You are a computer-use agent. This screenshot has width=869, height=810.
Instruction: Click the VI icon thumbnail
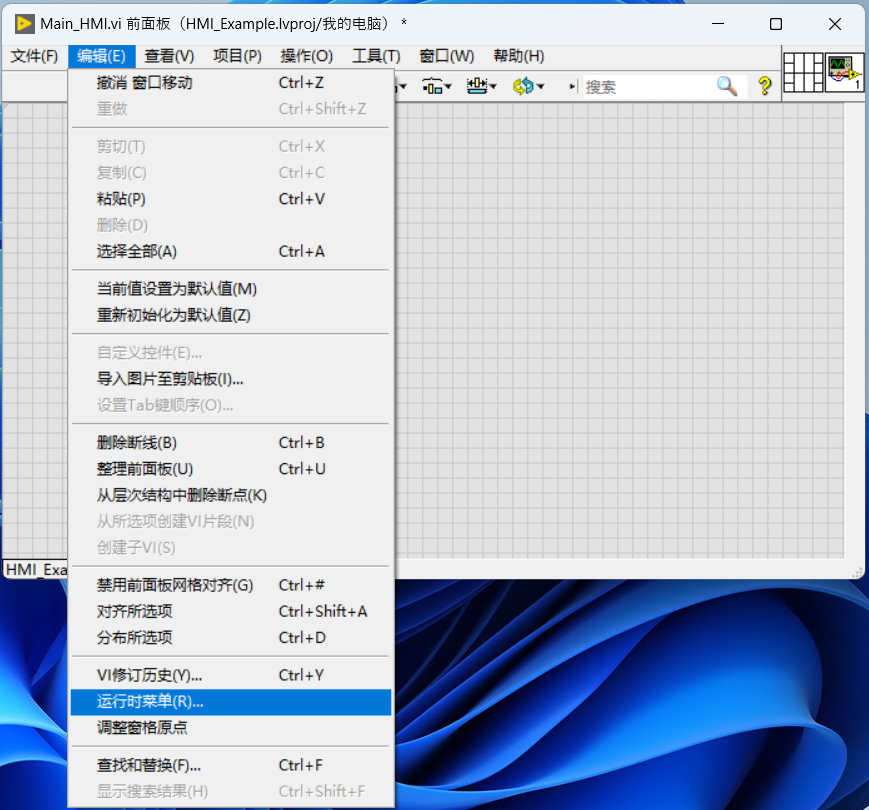(844, 72)
